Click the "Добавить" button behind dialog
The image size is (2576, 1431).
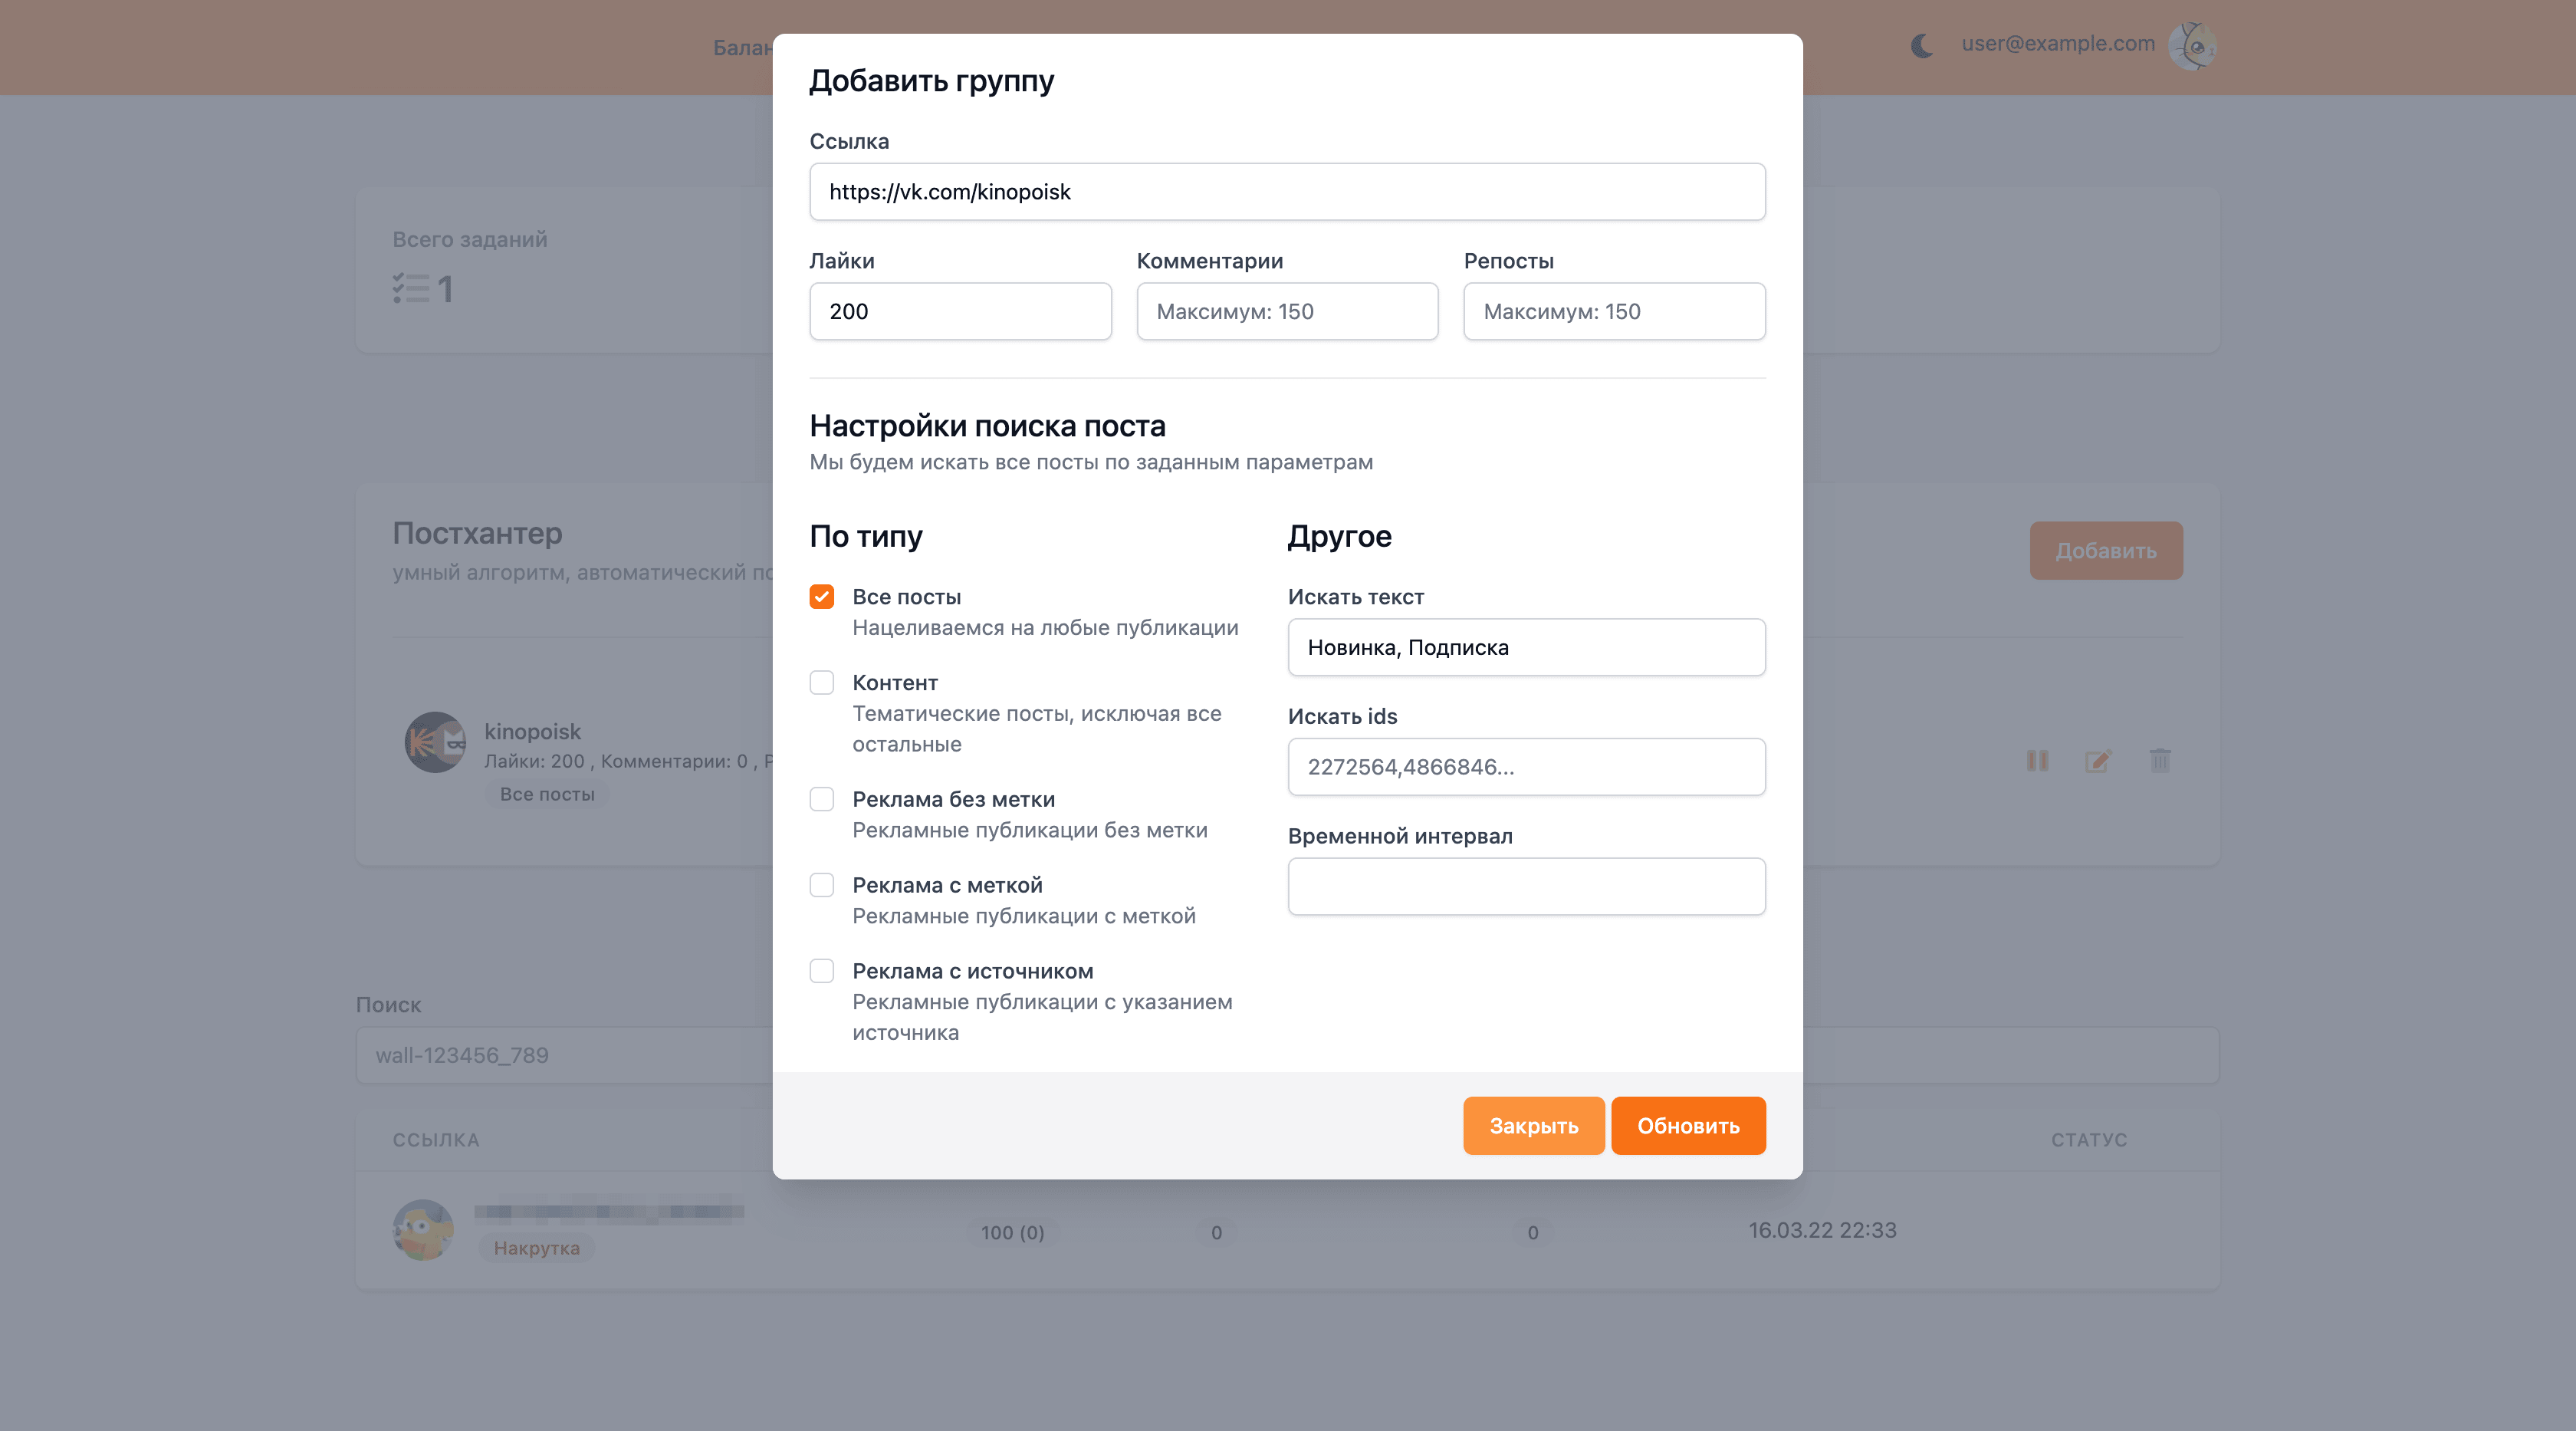tap(2105, 550)
